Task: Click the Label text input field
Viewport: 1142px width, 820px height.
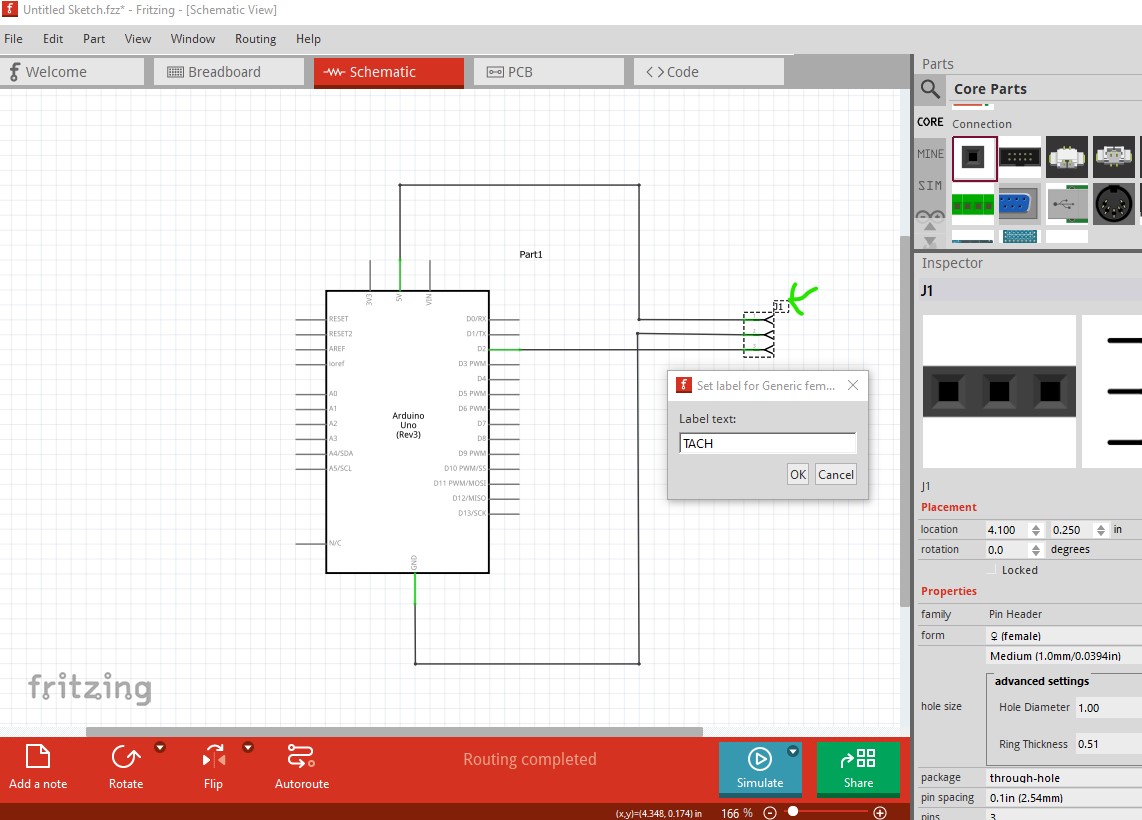Action: coord(768,443)
